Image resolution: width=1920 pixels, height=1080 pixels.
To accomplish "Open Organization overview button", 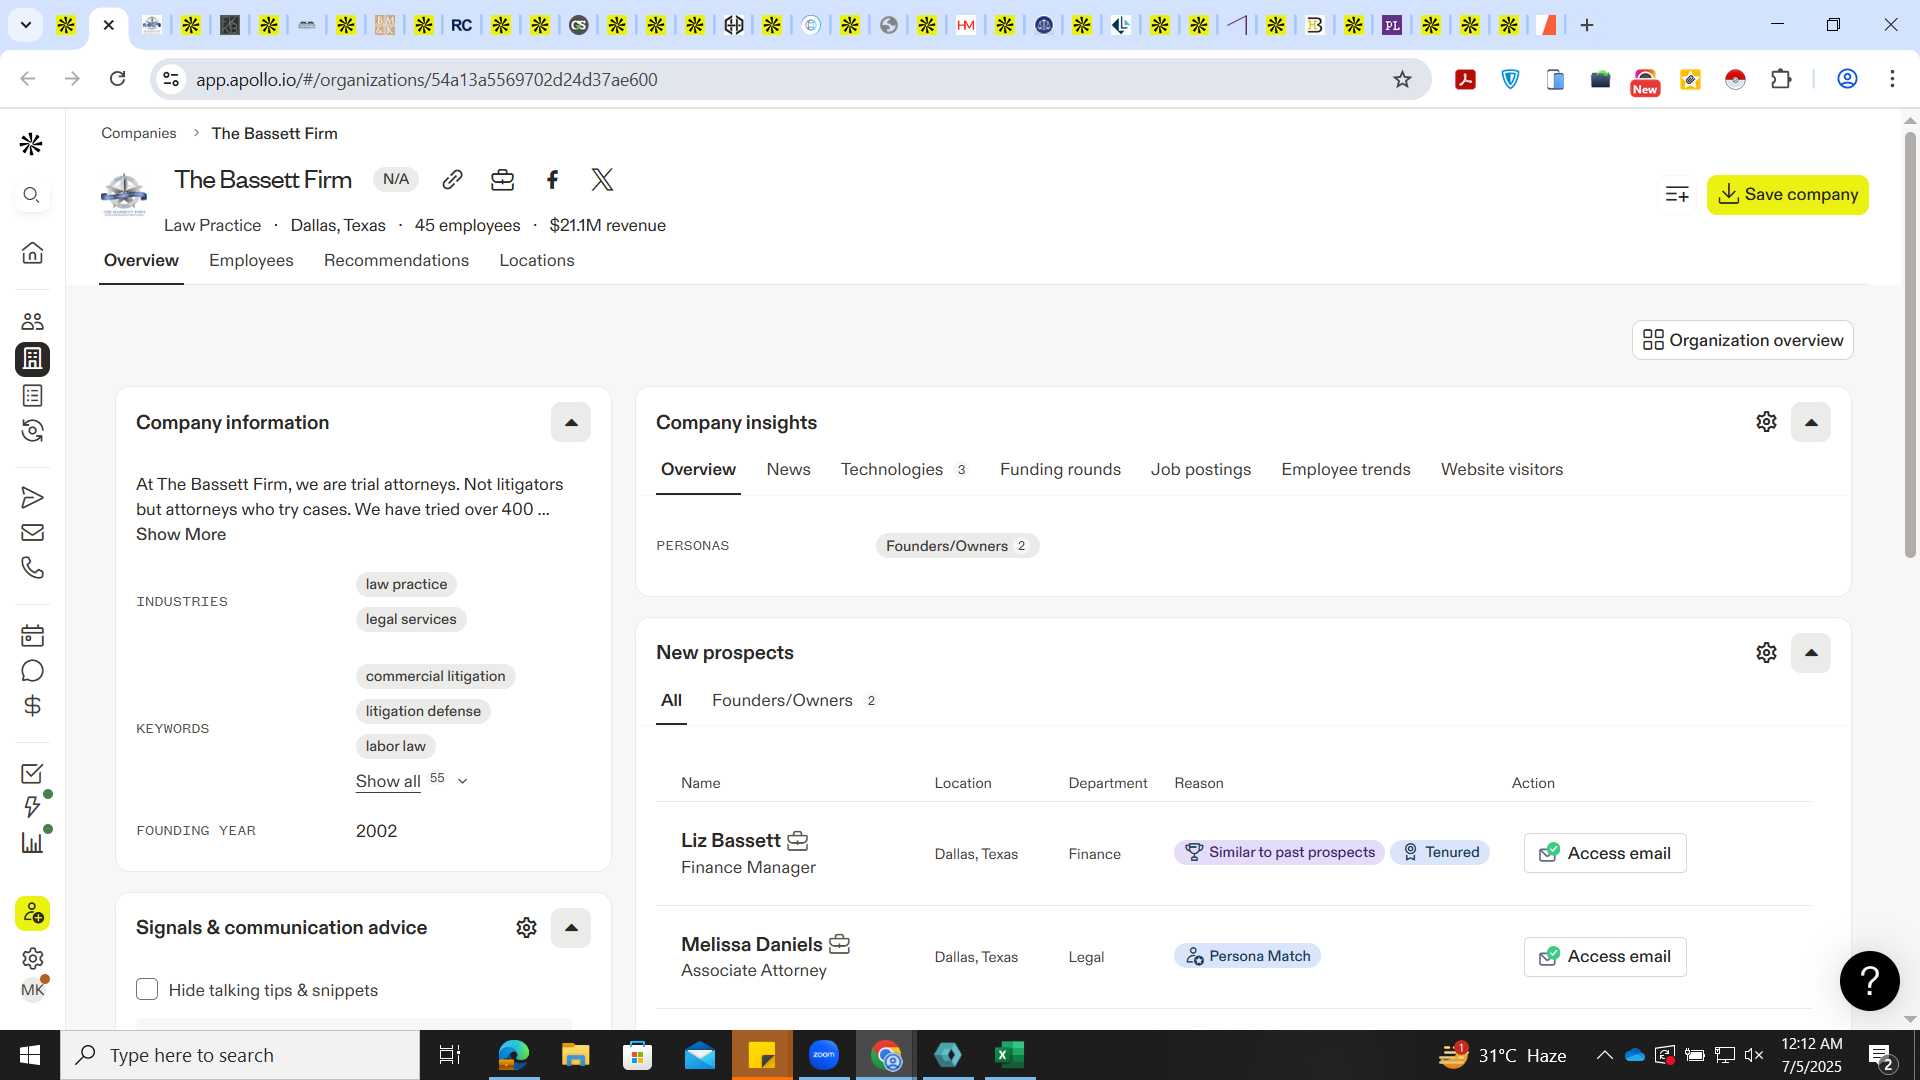I will (1743, 340).
